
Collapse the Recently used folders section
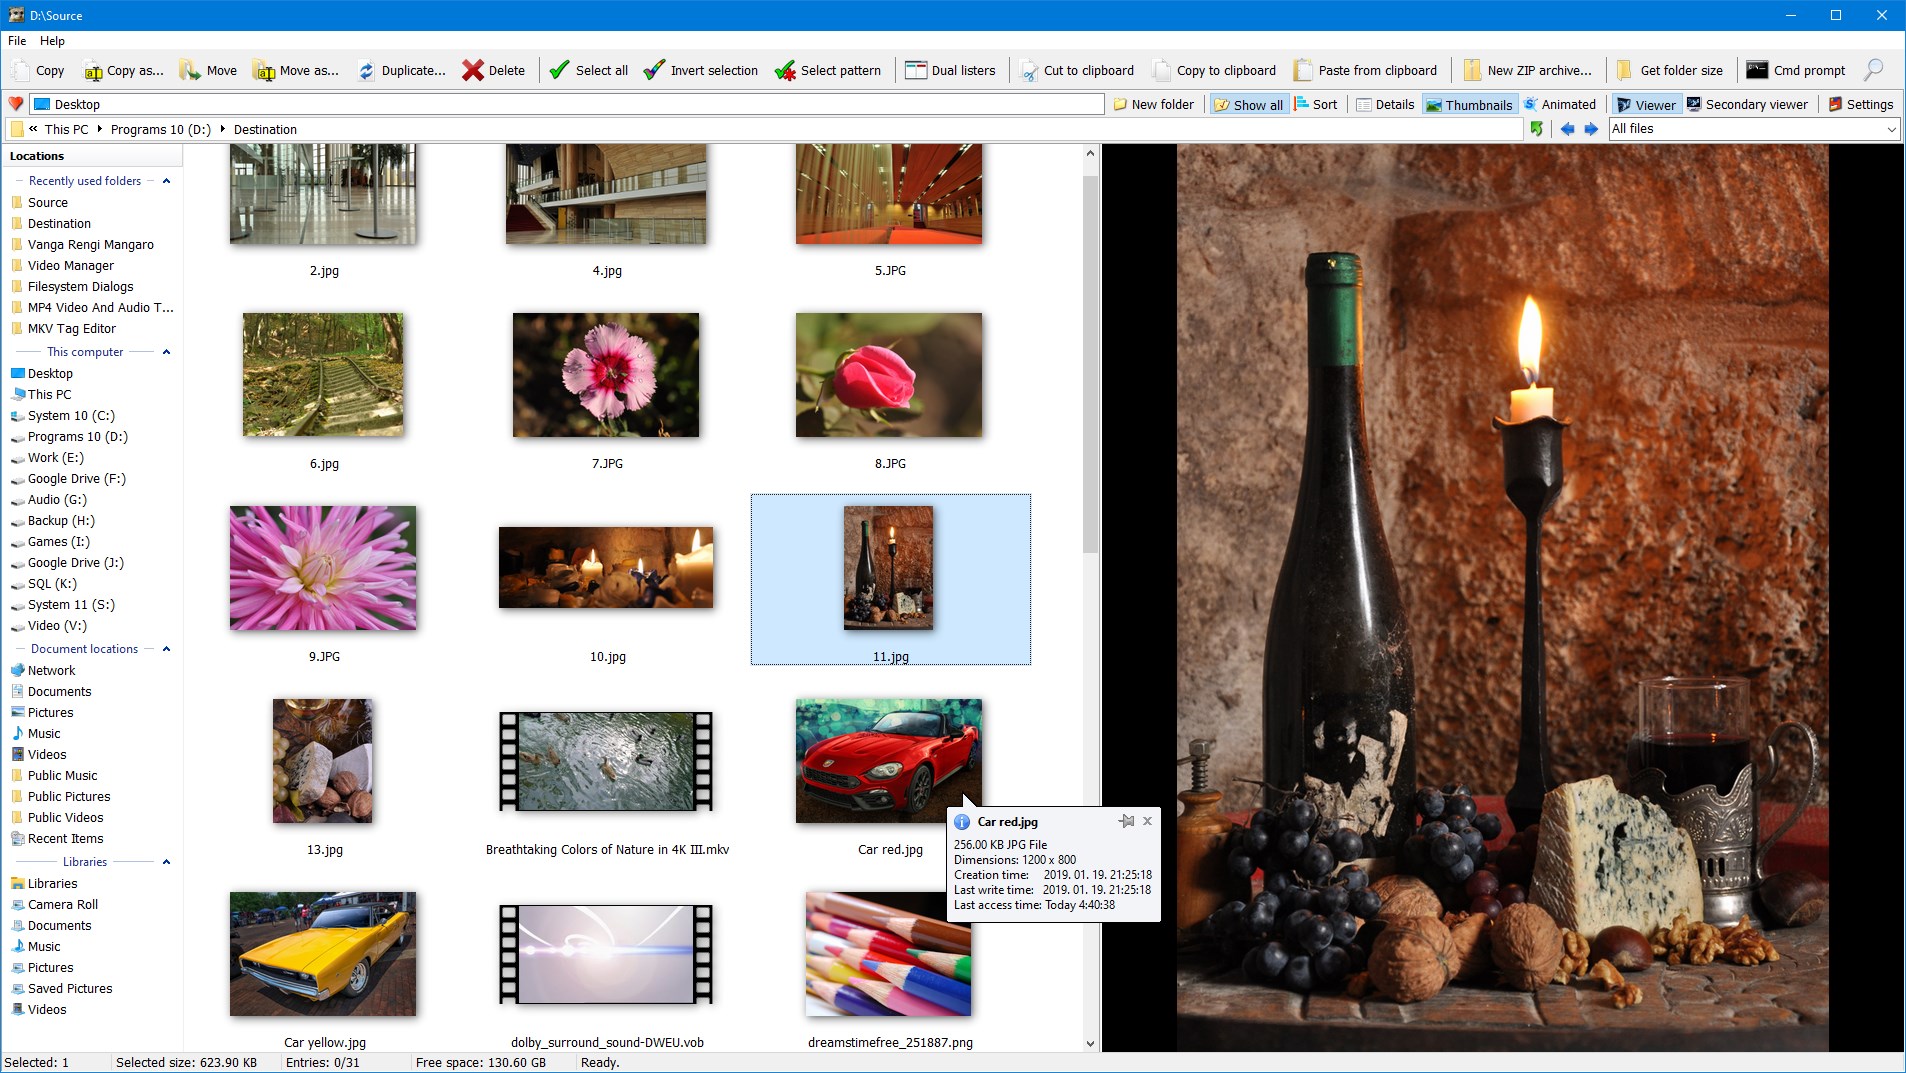[166, 181]
